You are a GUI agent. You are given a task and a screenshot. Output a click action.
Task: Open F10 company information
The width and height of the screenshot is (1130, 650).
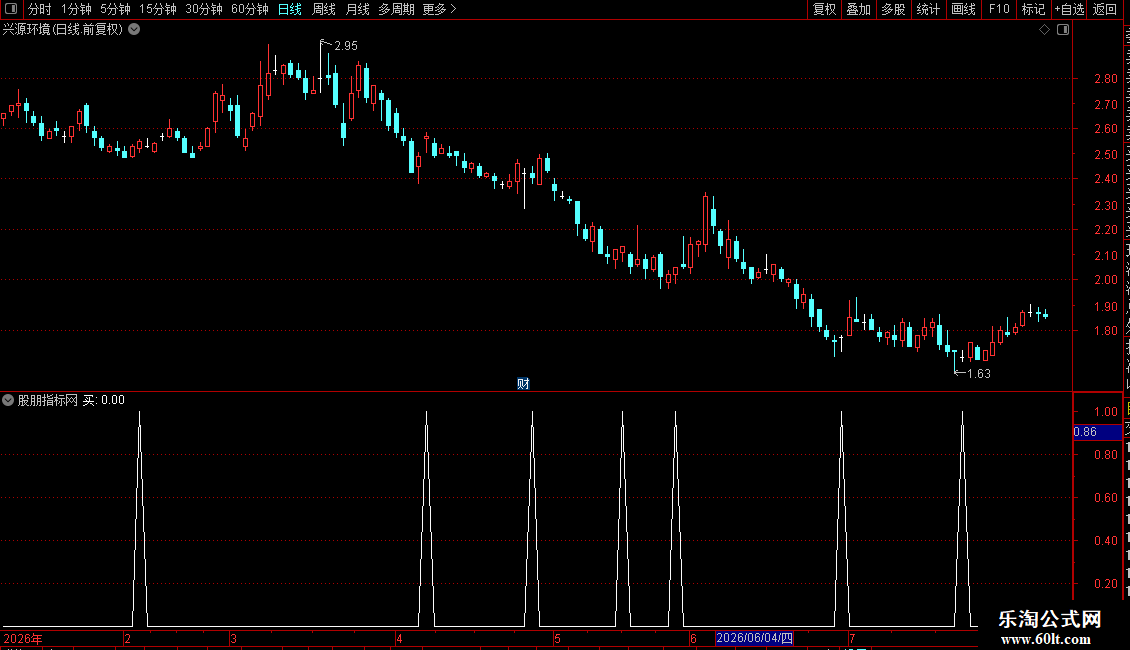tap(999, 9)
